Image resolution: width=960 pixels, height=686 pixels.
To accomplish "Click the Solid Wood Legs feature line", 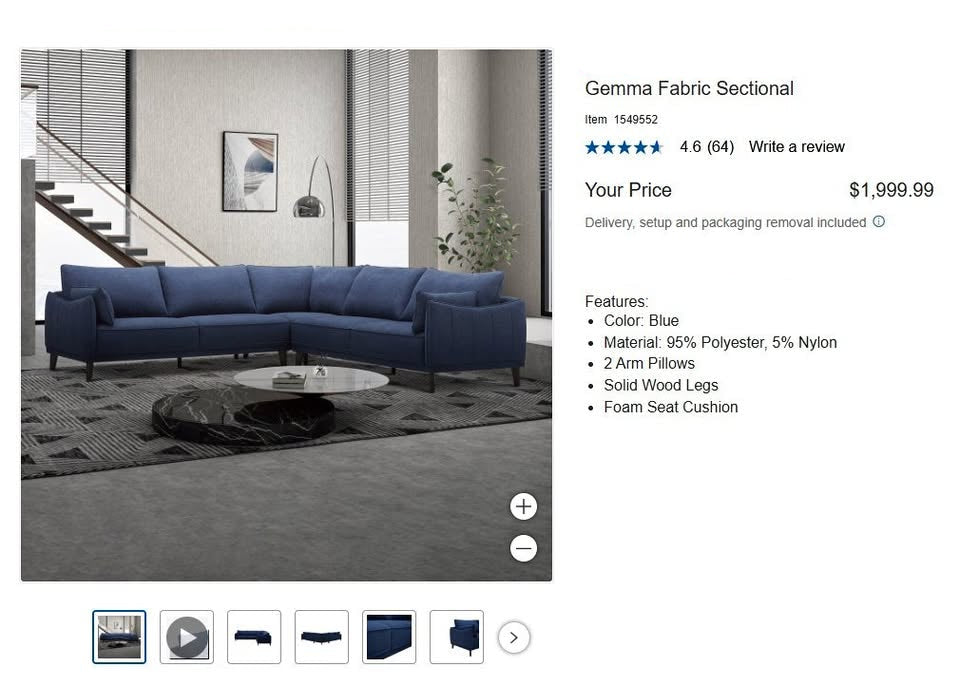I will pos(661,385).
